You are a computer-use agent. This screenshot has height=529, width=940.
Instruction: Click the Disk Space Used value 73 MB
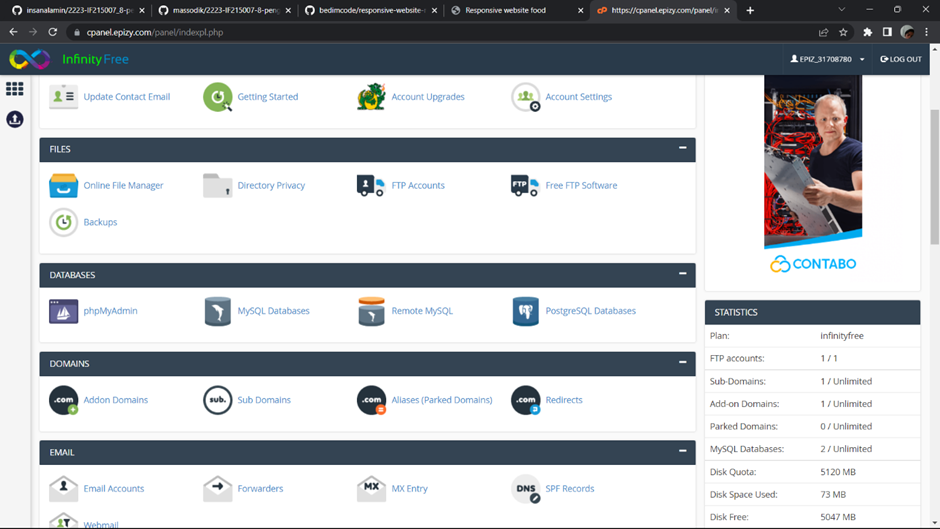coord(833,494)
